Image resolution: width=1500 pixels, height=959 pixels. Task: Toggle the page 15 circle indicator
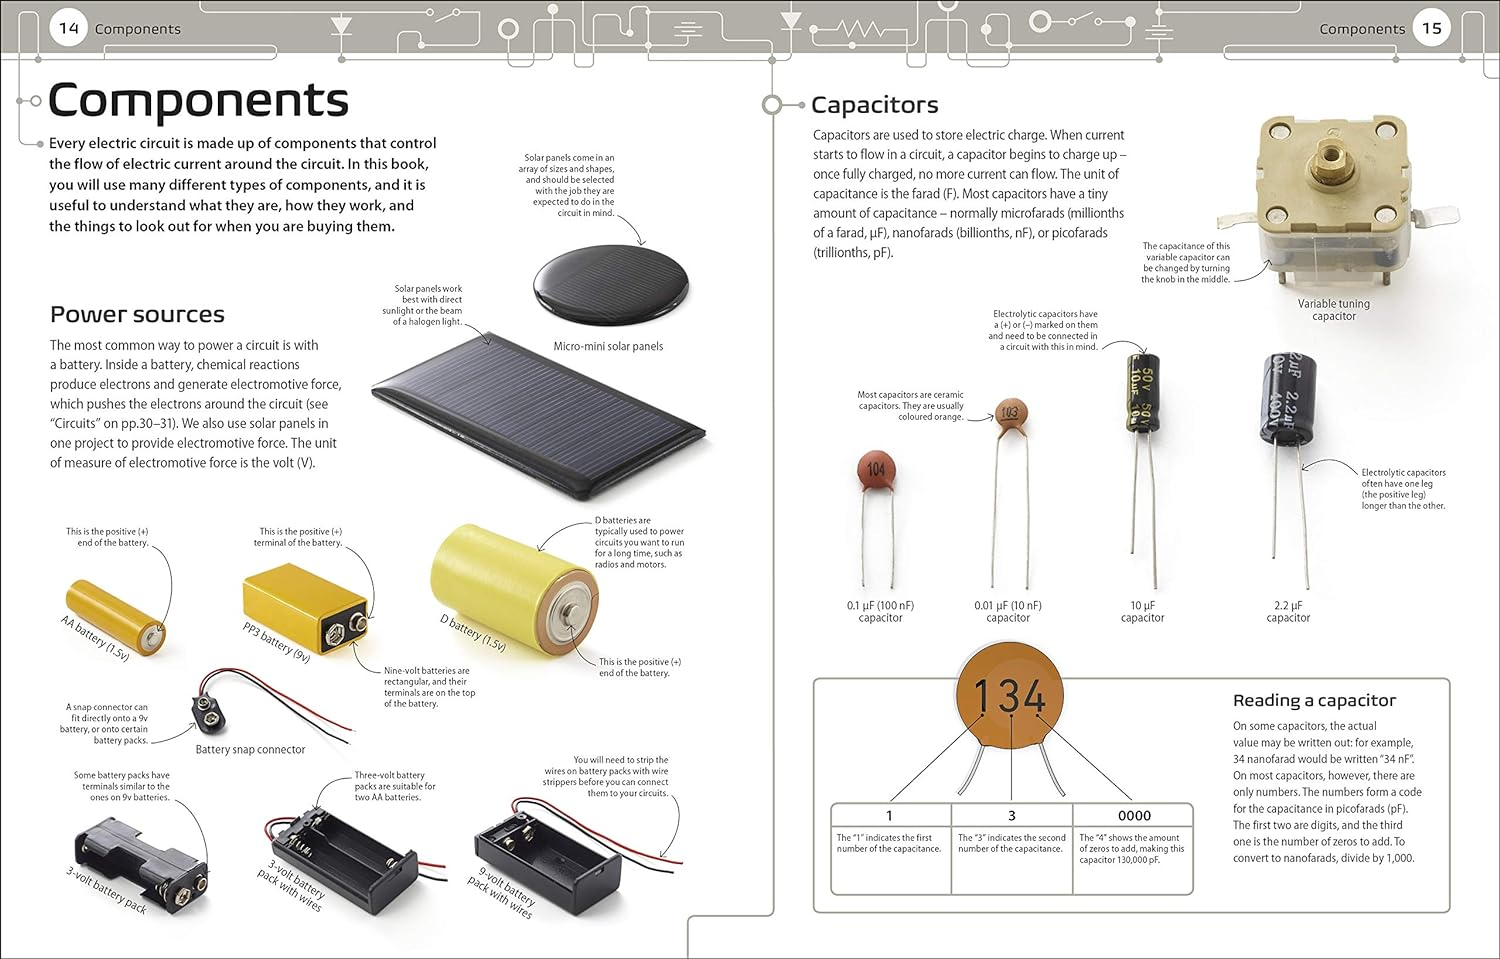pos(1432,28)
